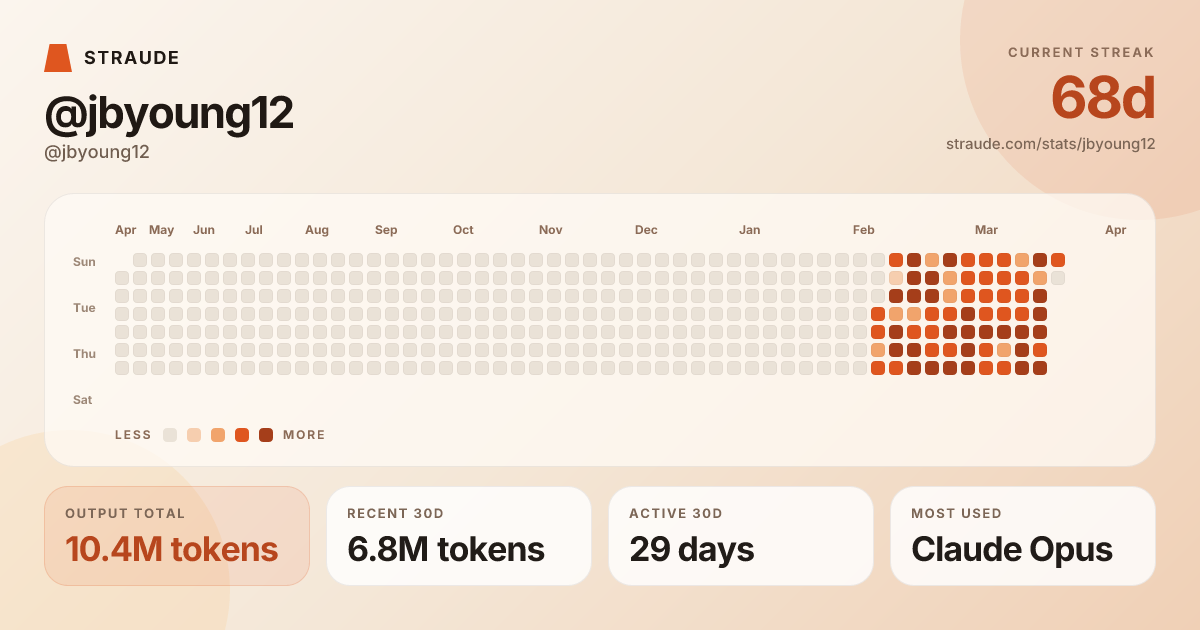Click the Straude logo icon

point(58,58)
